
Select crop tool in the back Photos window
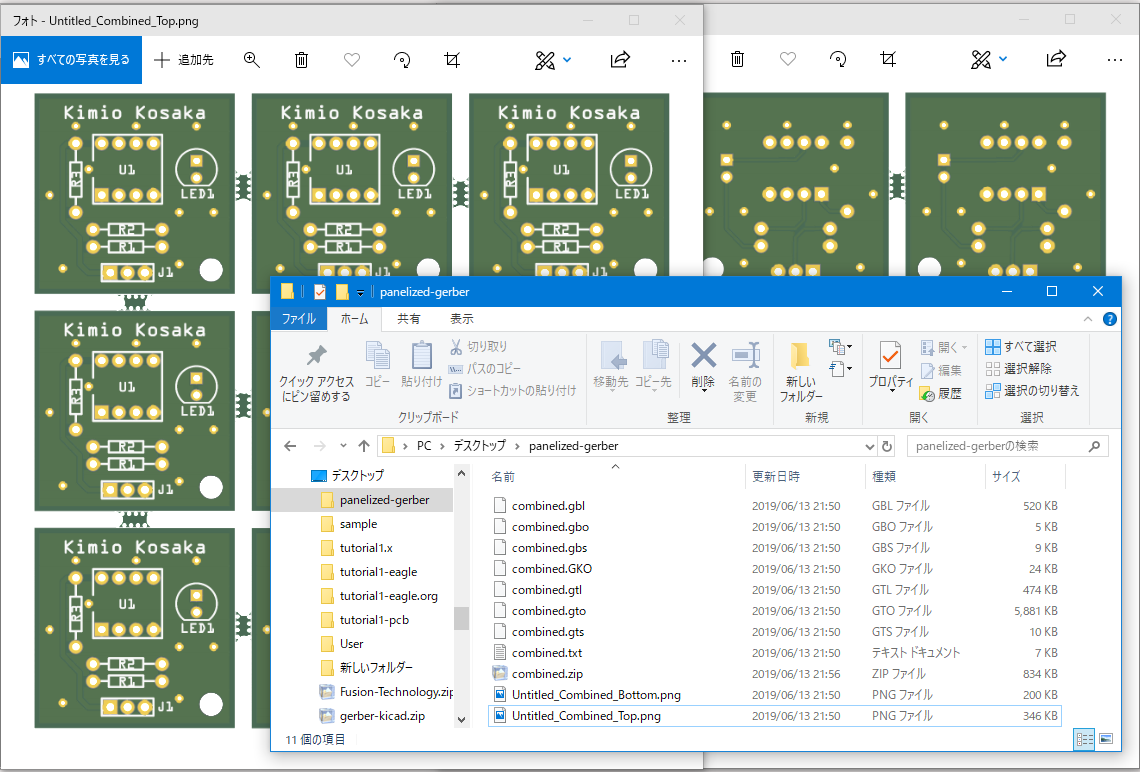(888, 60)
